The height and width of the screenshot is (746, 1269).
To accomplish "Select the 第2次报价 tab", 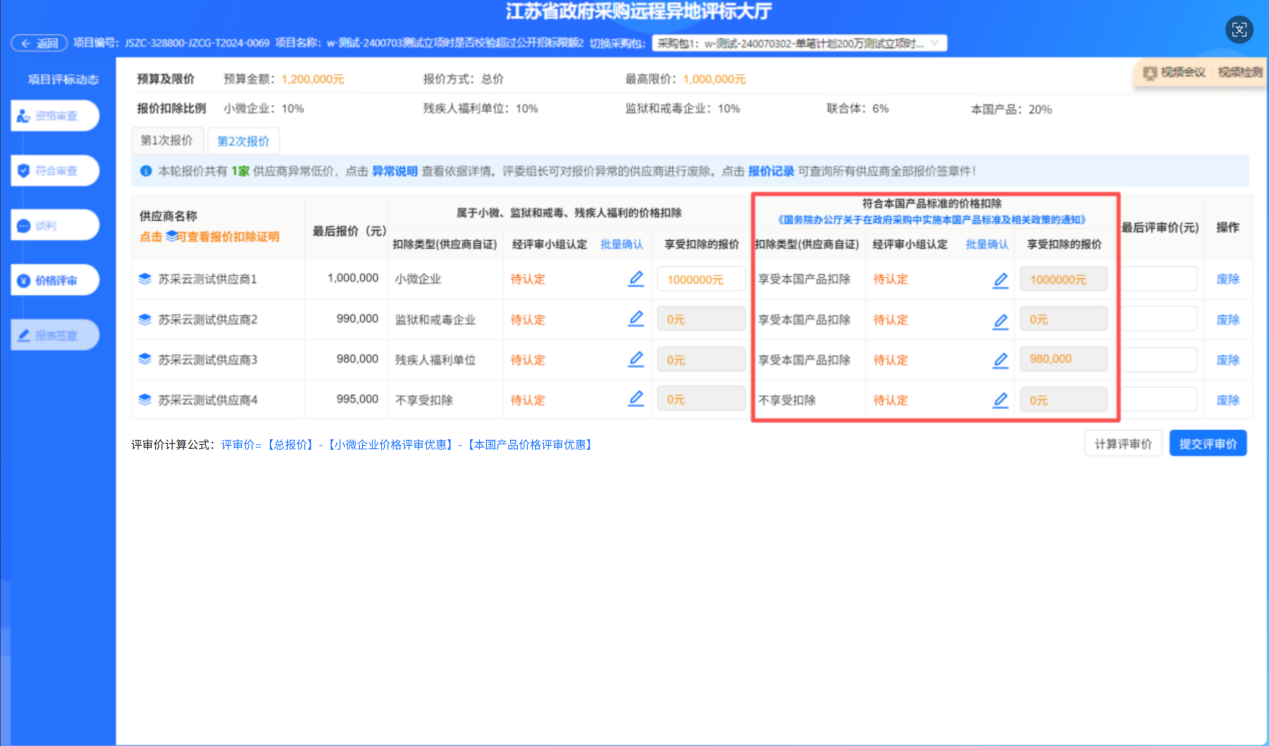I will click(243, 141).
